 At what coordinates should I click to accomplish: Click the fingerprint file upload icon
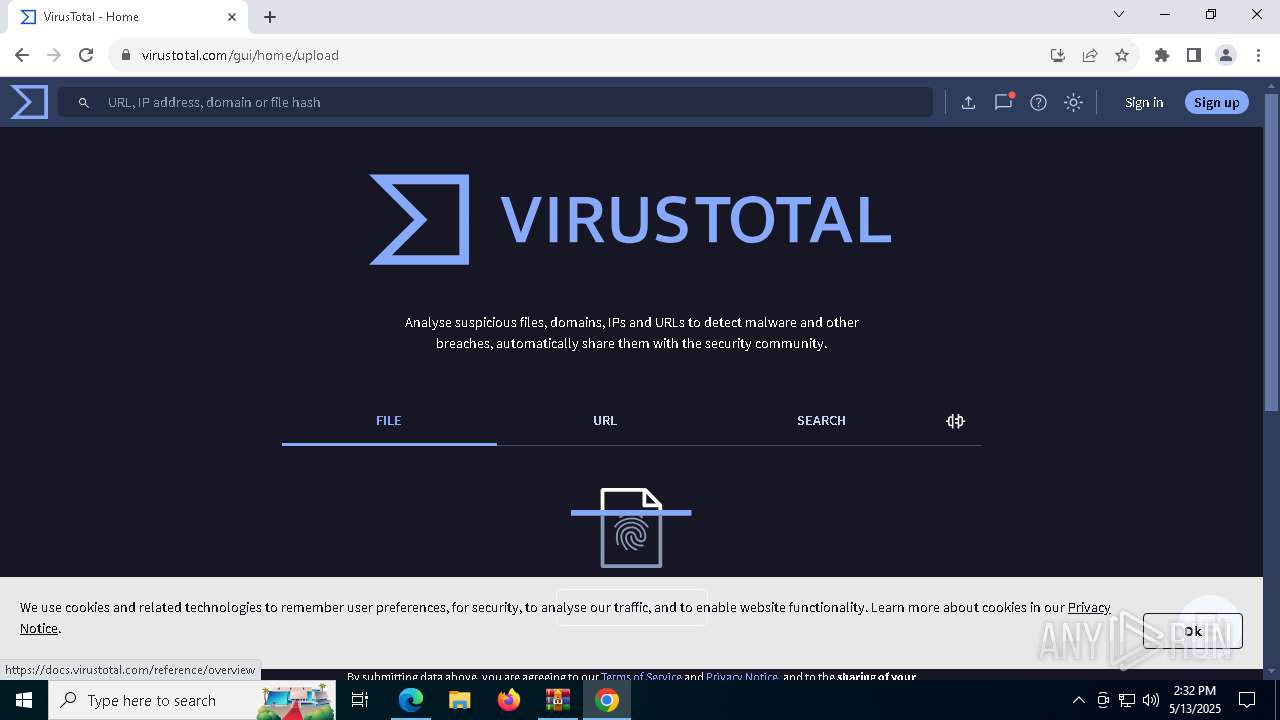click(631, 527)
